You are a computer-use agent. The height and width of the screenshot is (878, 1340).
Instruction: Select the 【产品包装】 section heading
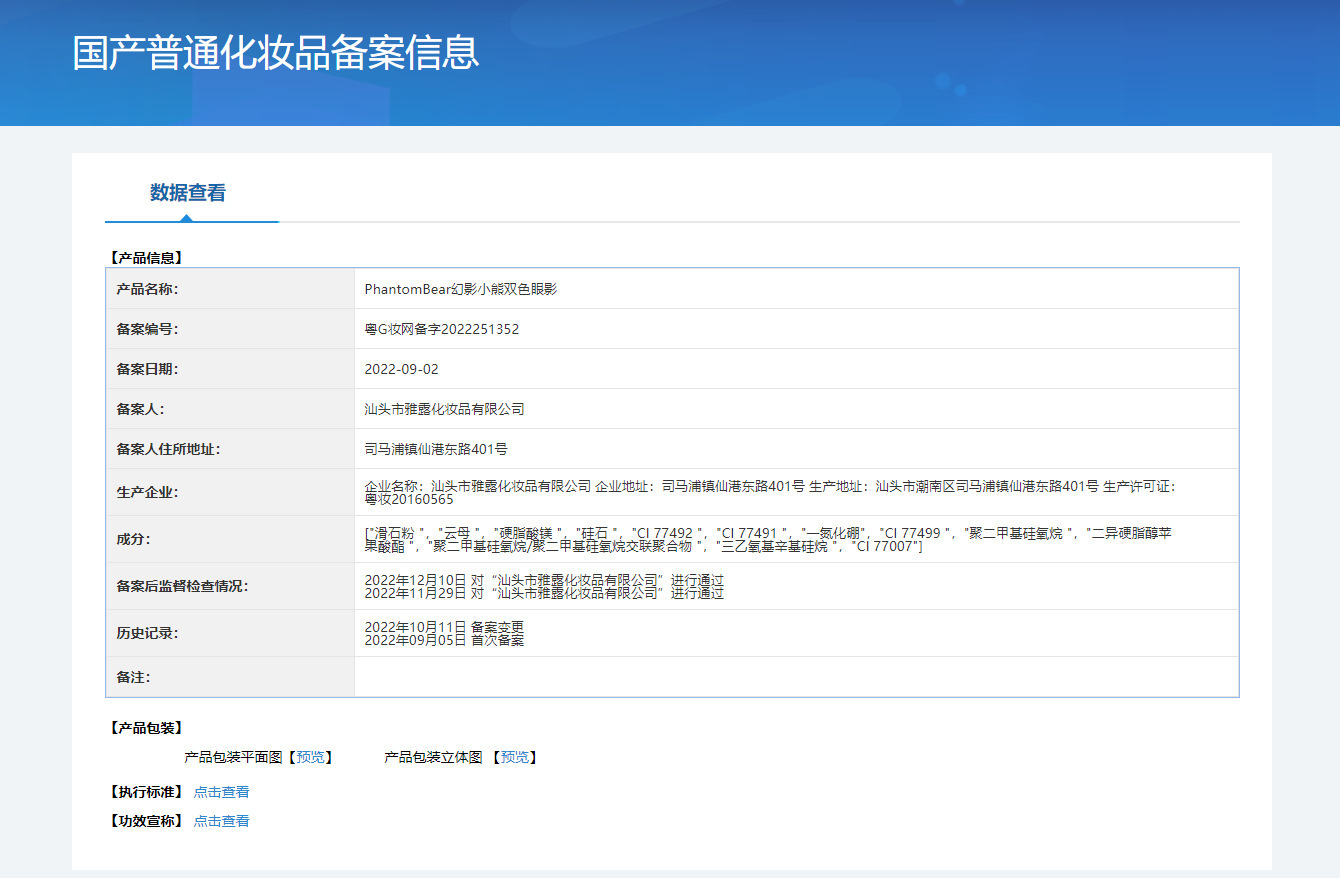146,728
